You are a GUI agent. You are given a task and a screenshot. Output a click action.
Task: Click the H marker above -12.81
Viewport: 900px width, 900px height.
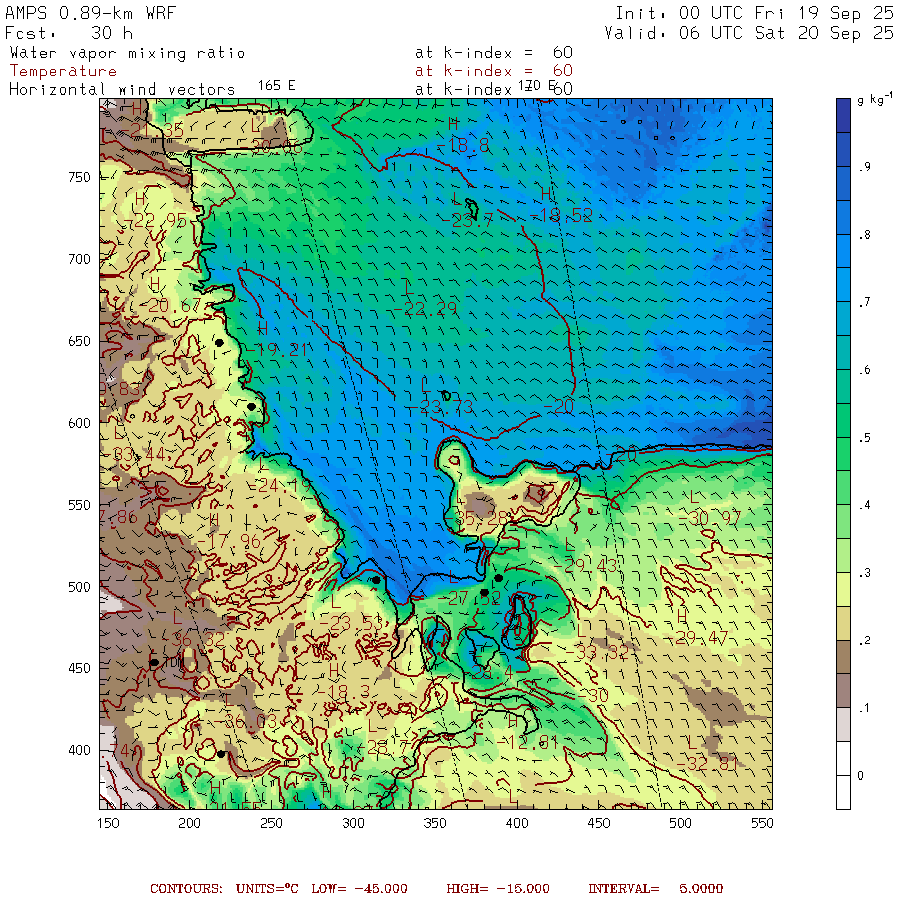tap(511, 720)
